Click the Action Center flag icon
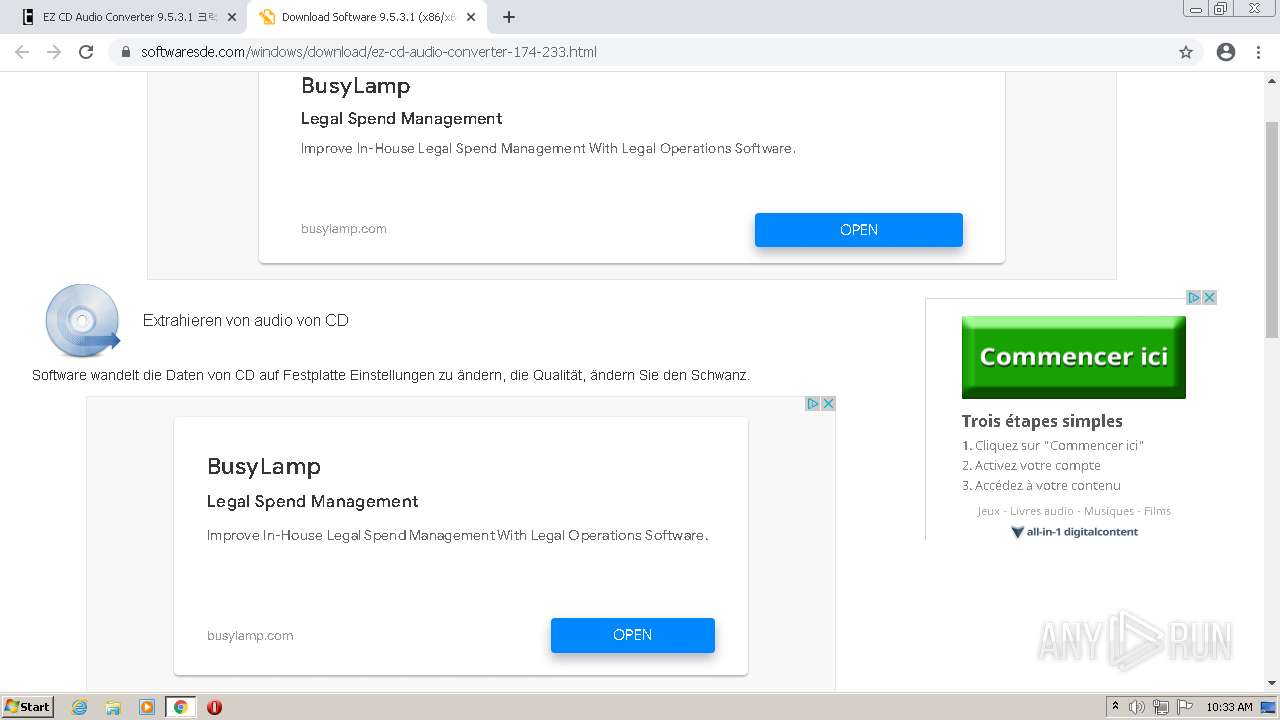 (x=1185, y=707)
